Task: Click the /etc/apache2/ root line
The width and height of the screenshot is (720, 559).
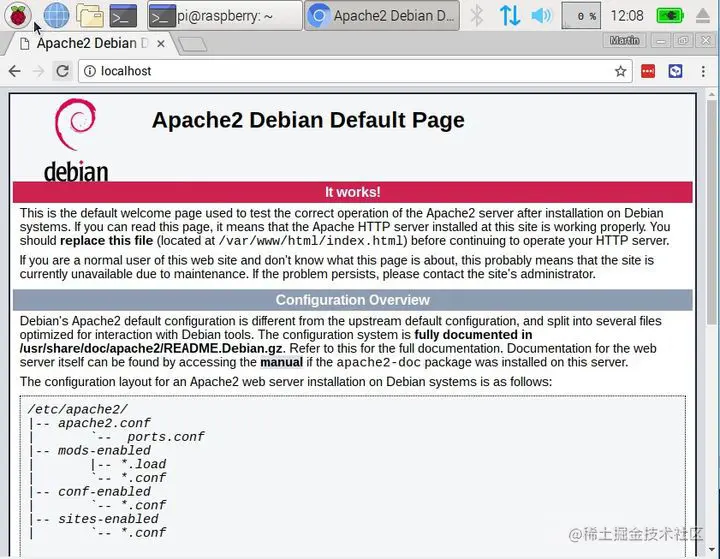Action: [x=78, y=409]
